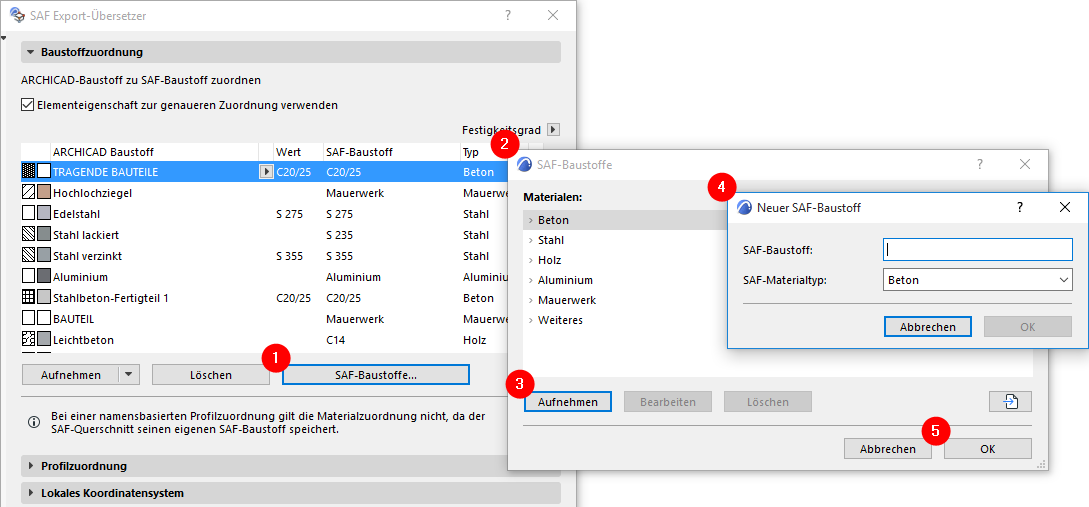Screen dimensions: 1089x507
Task: Click Löschen in the SAF Export-Übersetzer window
Action: pos(210,374)
